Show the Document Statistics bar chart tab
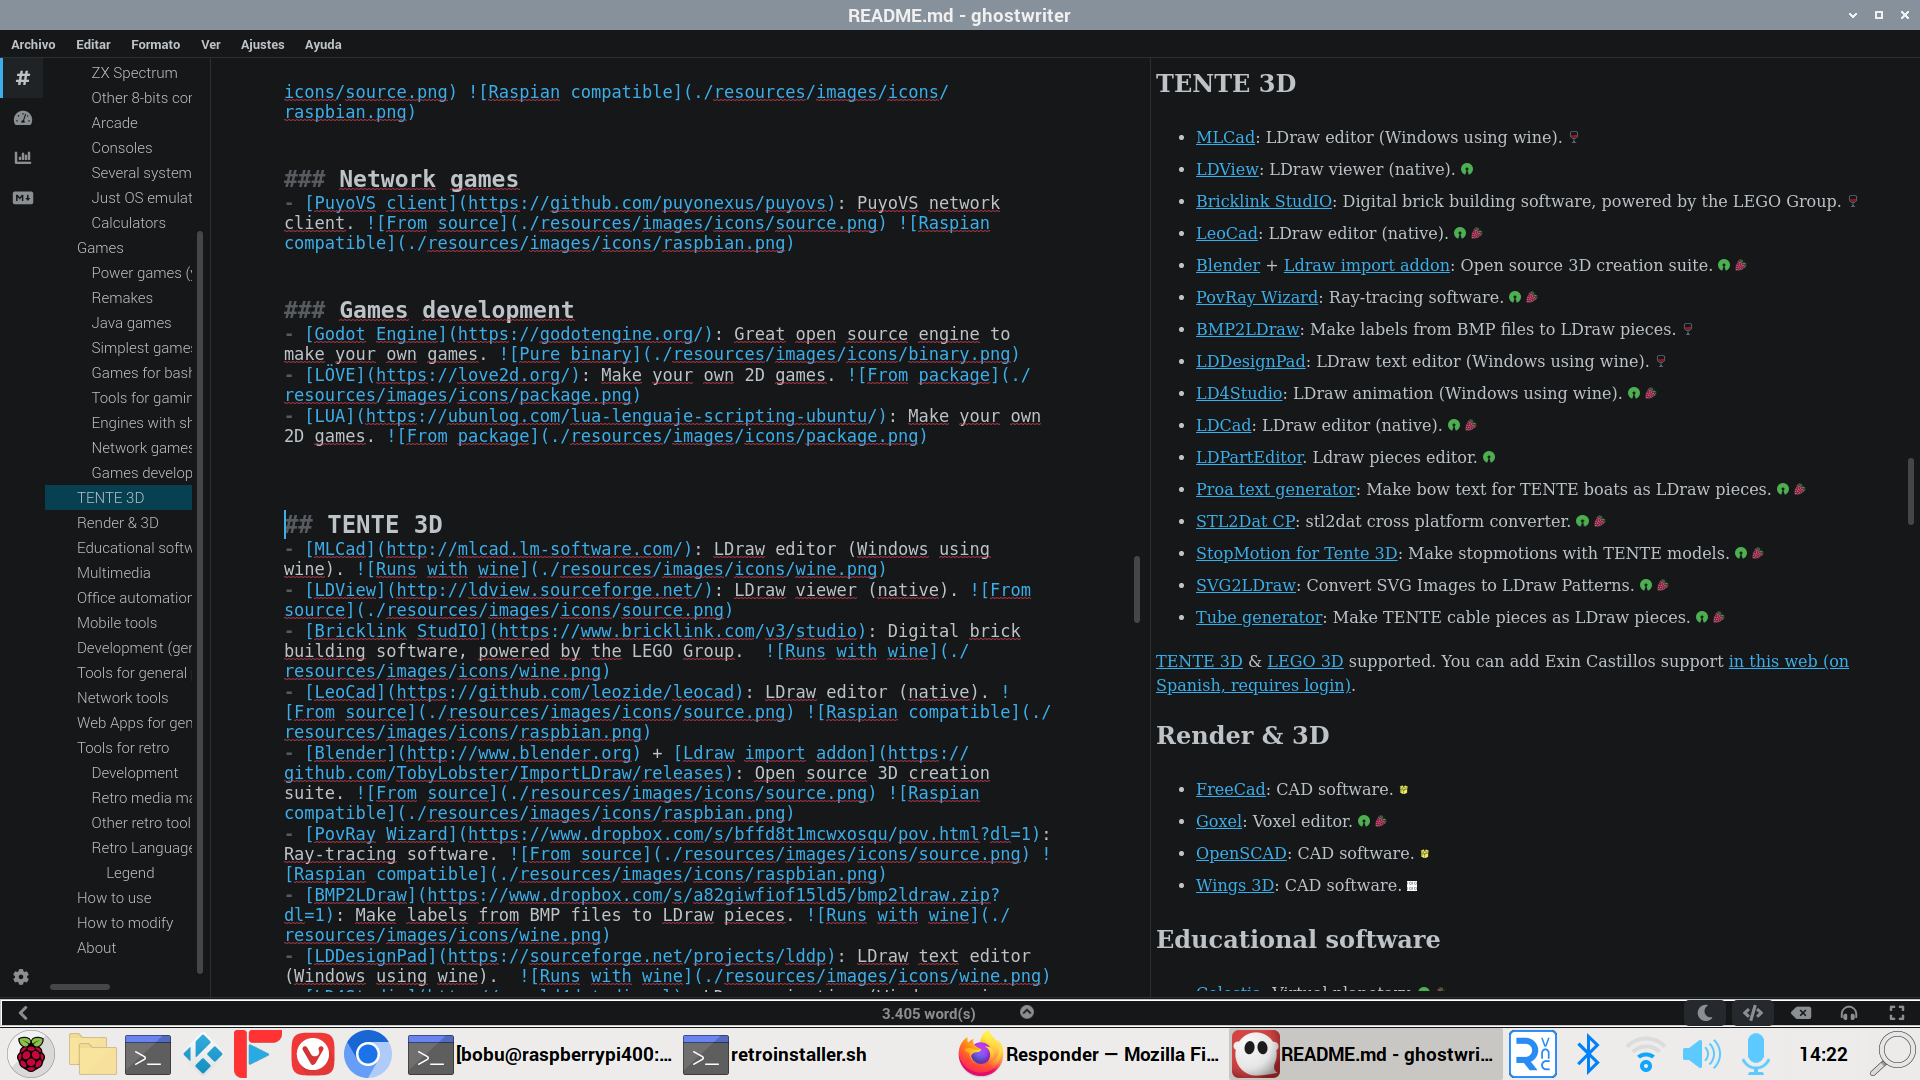 23,158
